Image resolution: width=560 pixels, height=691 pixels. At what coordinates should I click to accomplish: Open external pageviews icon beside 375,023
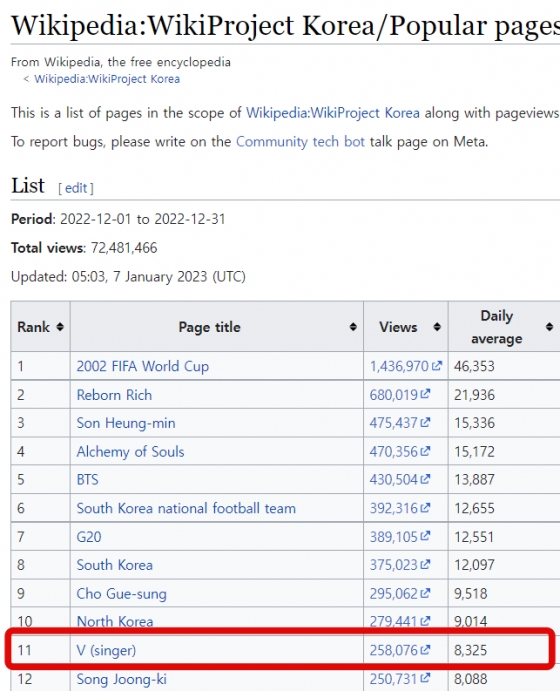click(x=425, y=565)
